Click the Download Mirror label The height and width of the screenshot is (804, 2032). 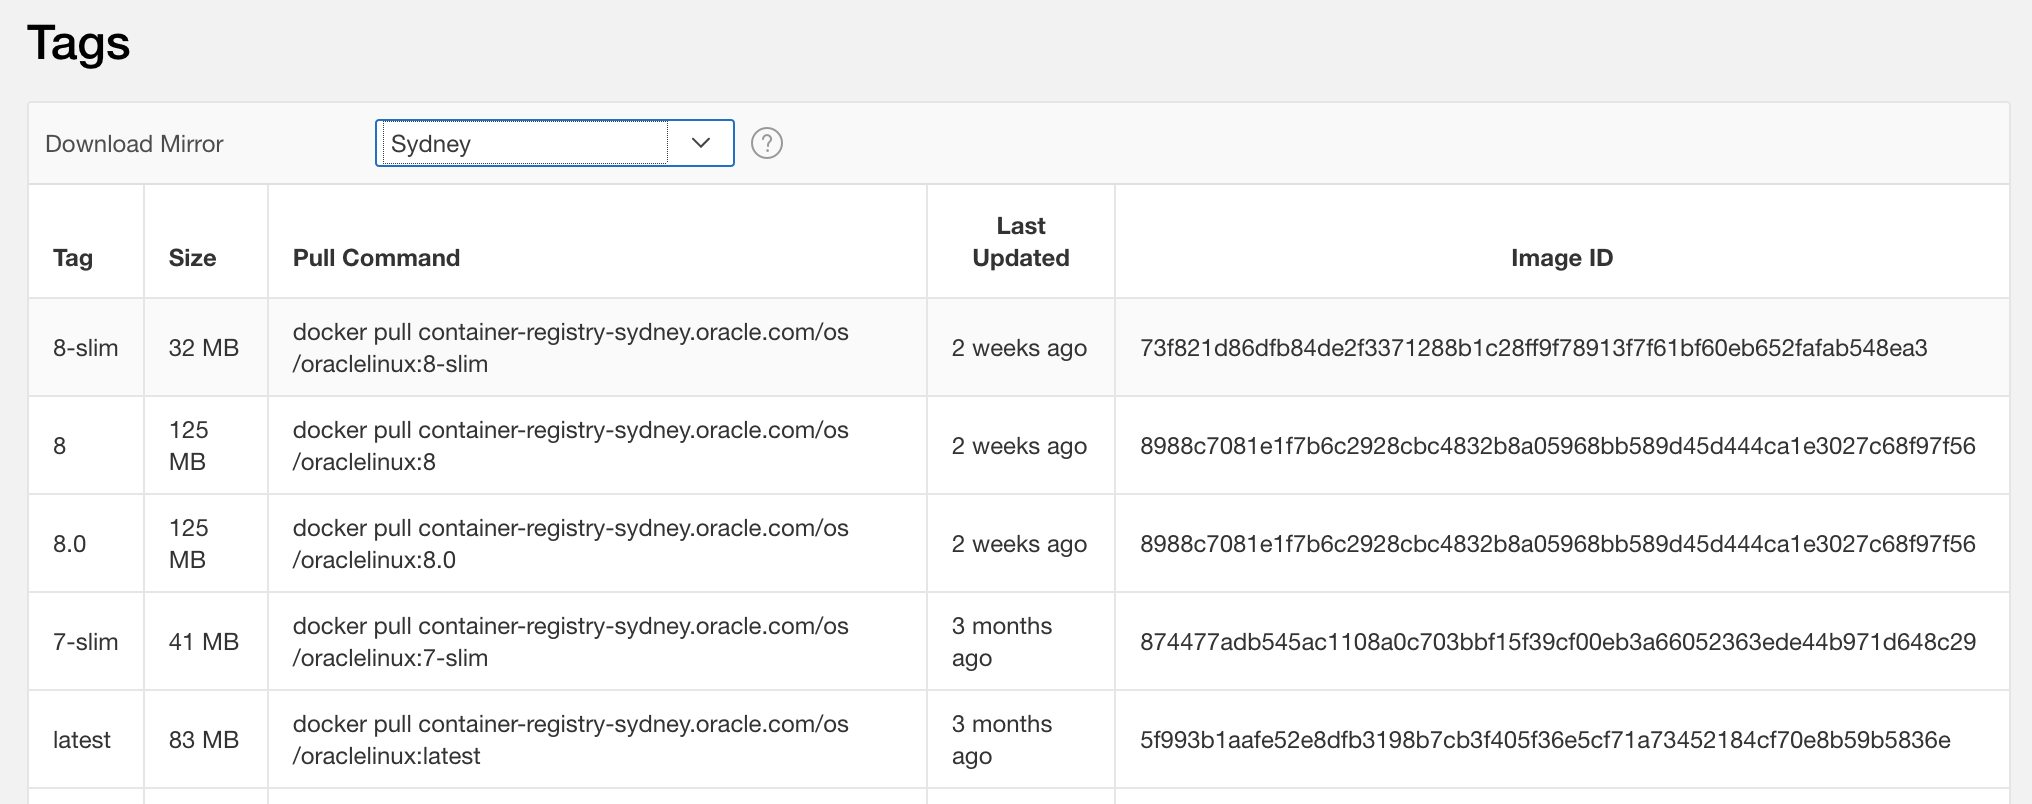tap(134, 144)
